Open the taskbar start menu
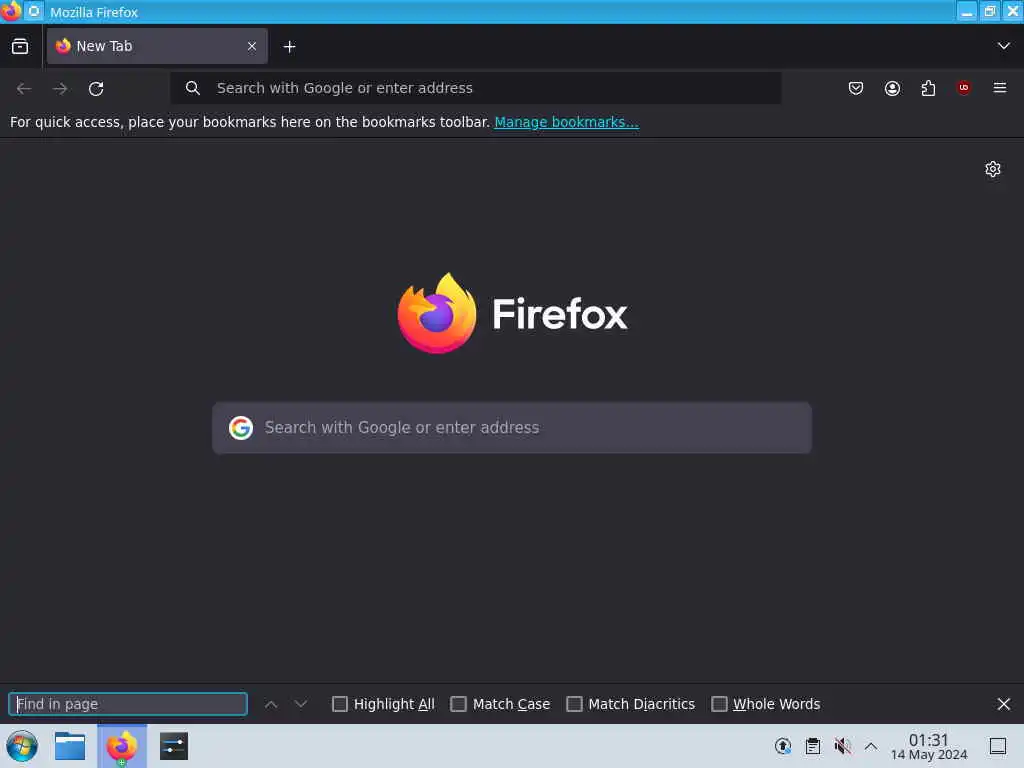Viewport: 1024px width, 768px height. pos(22,746)
